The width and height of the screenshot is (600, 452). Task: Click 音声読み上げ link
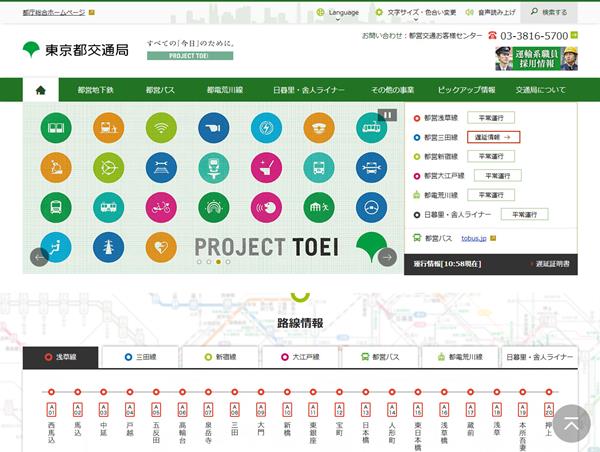[x=490, y=13]
